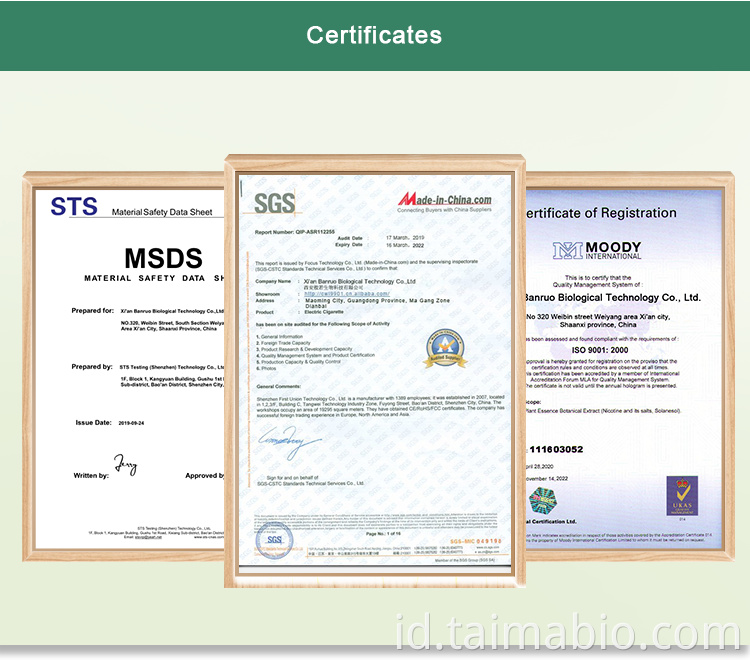This screenshot has width=750, height=660.
Task: Click the blue Audited Supplier seal
Action: pyautogui.click(x=449, y=344)
